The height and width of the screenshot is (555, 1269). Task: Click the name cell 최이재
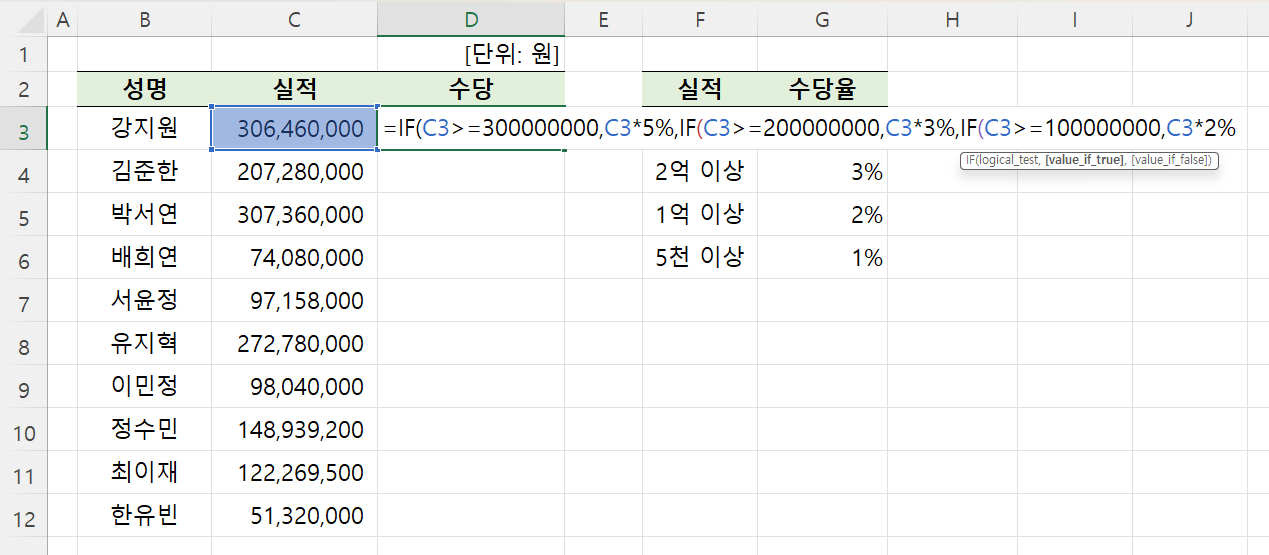pos(144,473)
